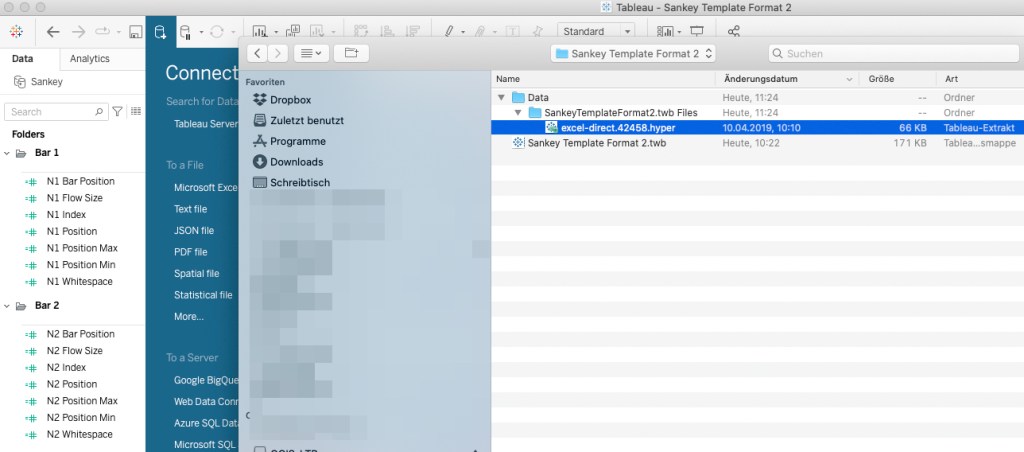Open Dropbox in Favoriten sidebar
This screenshot has width=1024, height=452.
pyautogui.click(x=290, y=100)
